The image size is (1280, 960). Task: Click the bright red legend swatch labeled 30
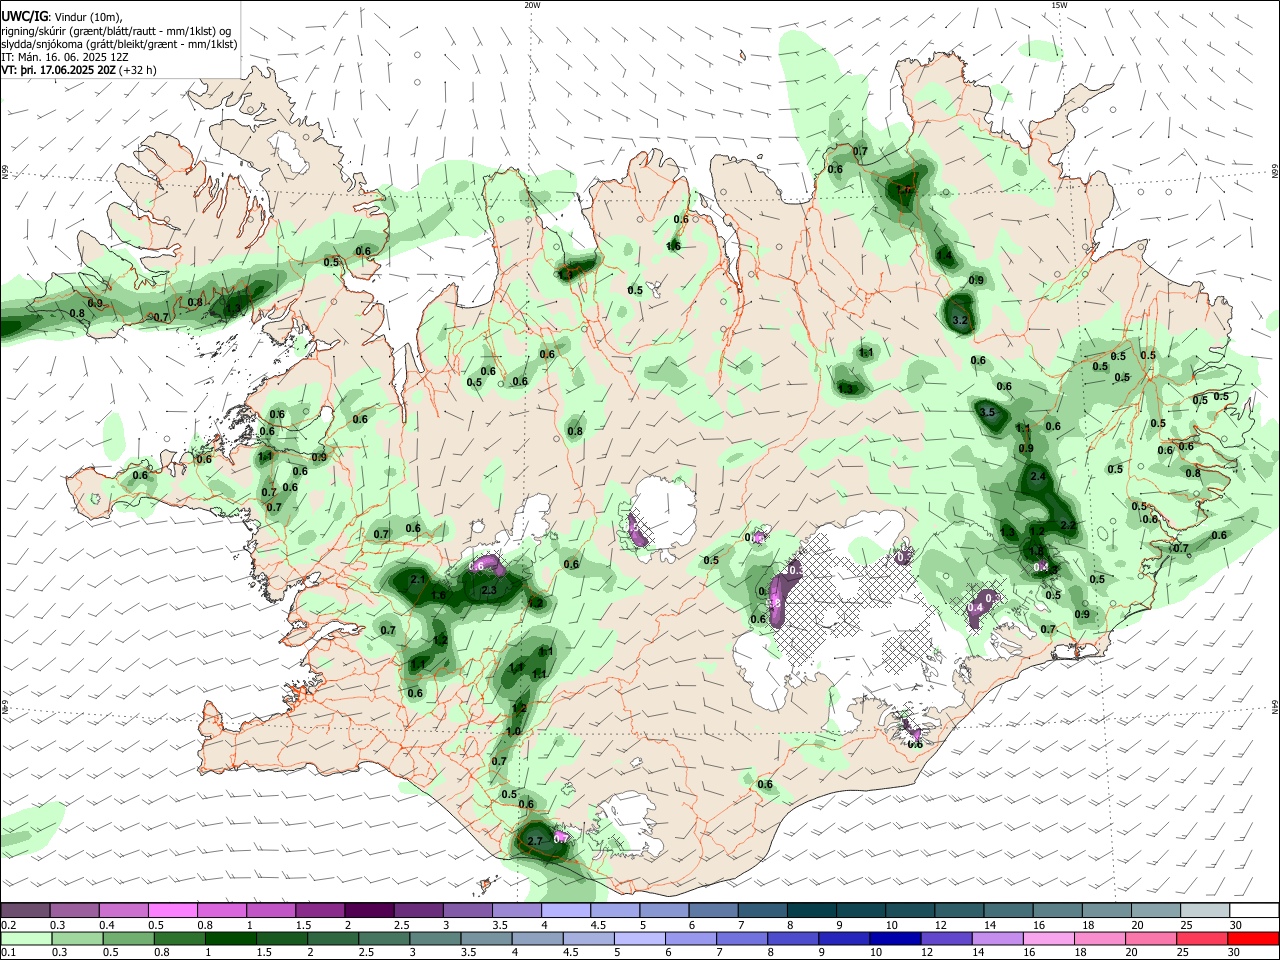pos(1254,938)
